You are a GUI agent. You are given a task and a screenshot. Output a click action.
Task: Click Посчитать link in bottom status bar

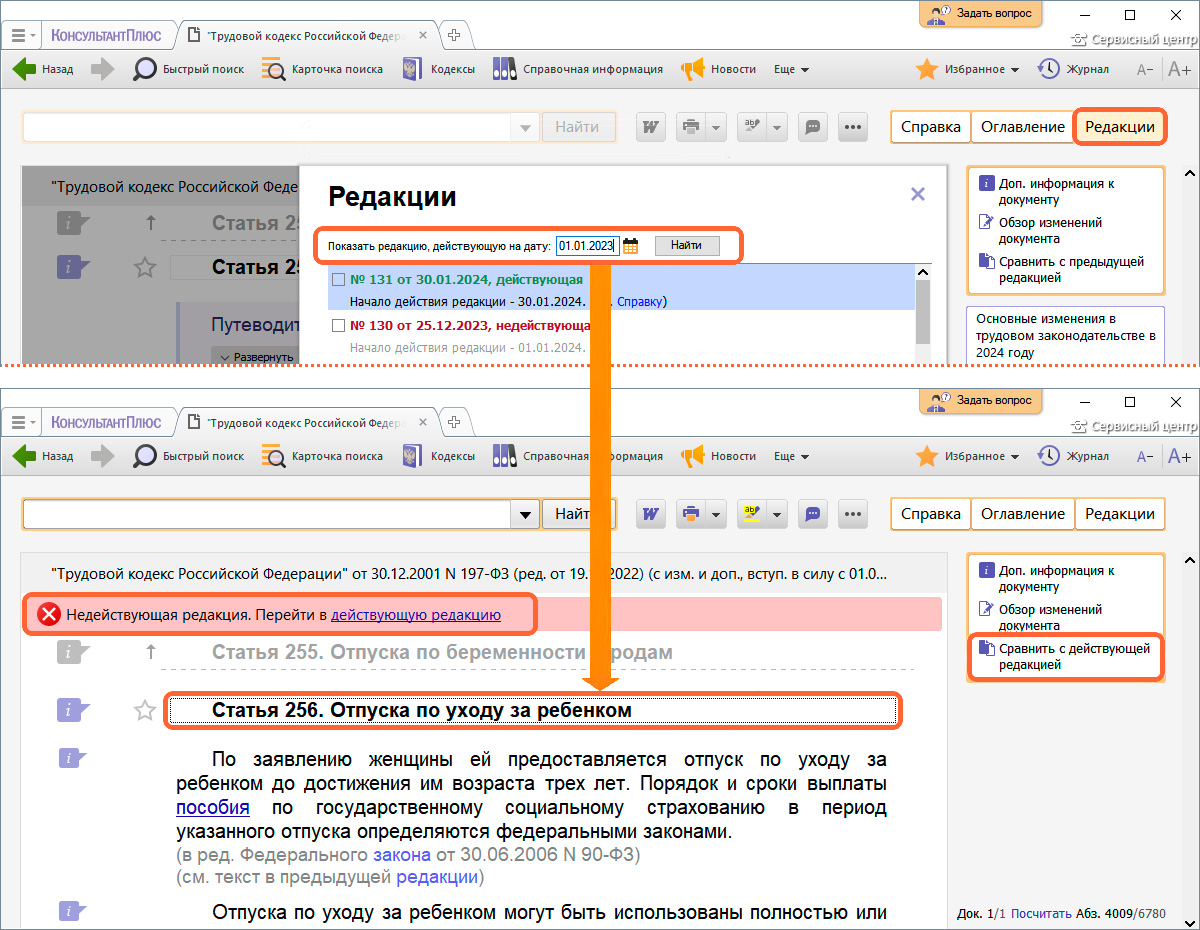pos(1040,913)
